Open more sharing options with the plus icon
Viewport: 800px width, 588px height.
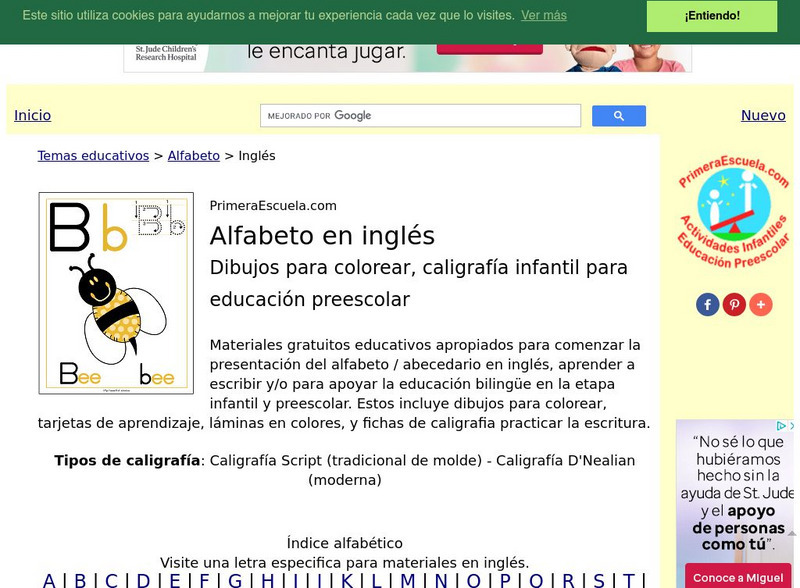click(759, 303)
